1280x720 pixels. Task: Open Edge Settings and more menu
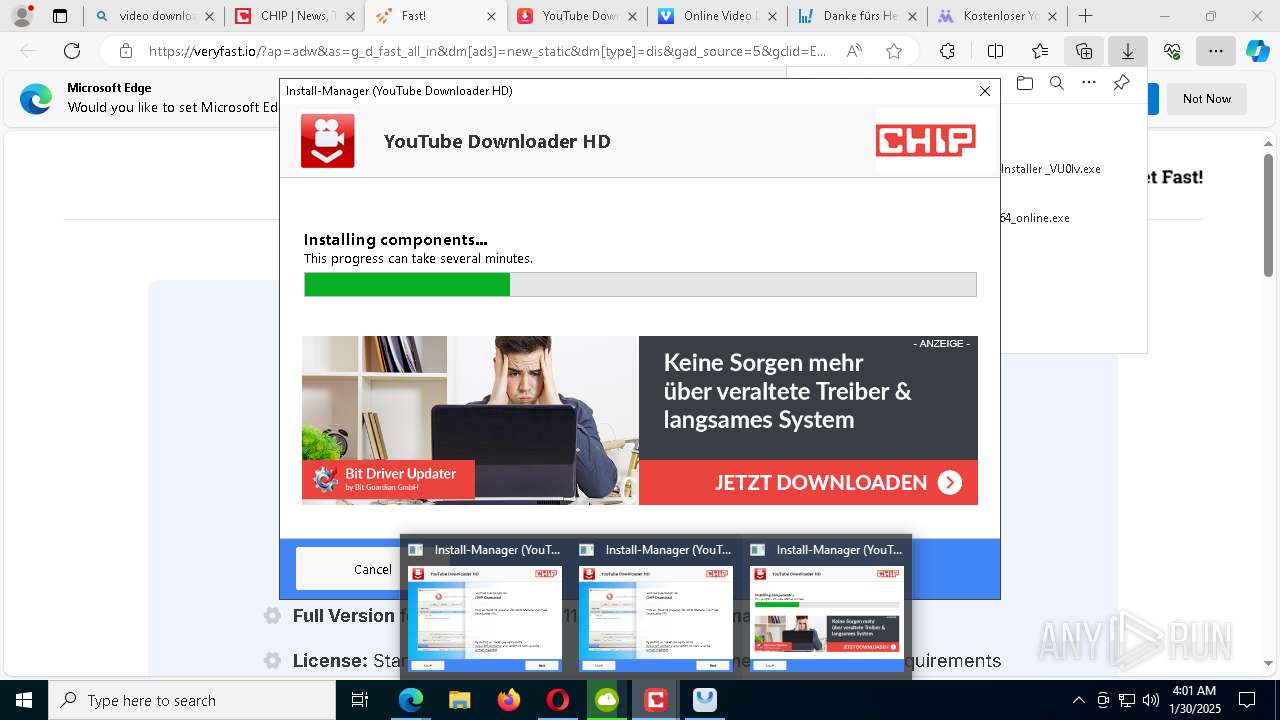(1215, 51)
